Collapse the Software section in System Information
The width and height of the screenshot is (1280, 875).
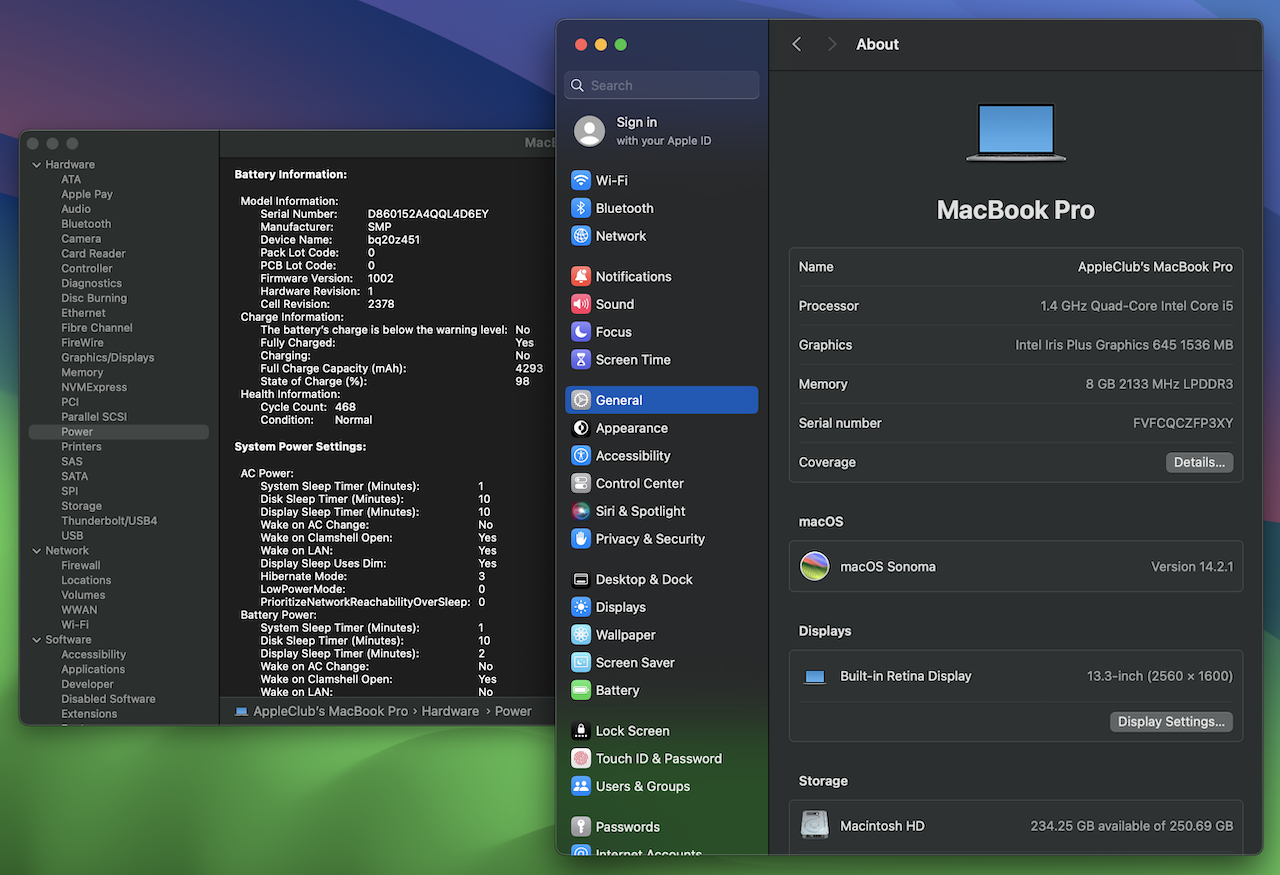[x=37, y=640]
